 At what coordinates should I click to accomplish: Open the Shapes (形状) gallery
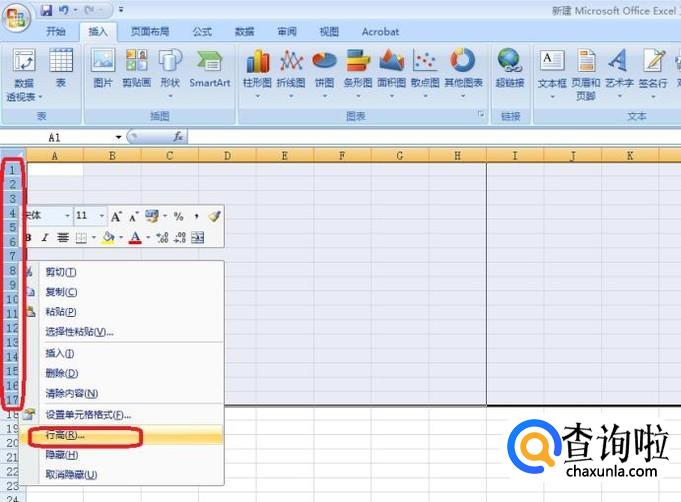[170, 73]
